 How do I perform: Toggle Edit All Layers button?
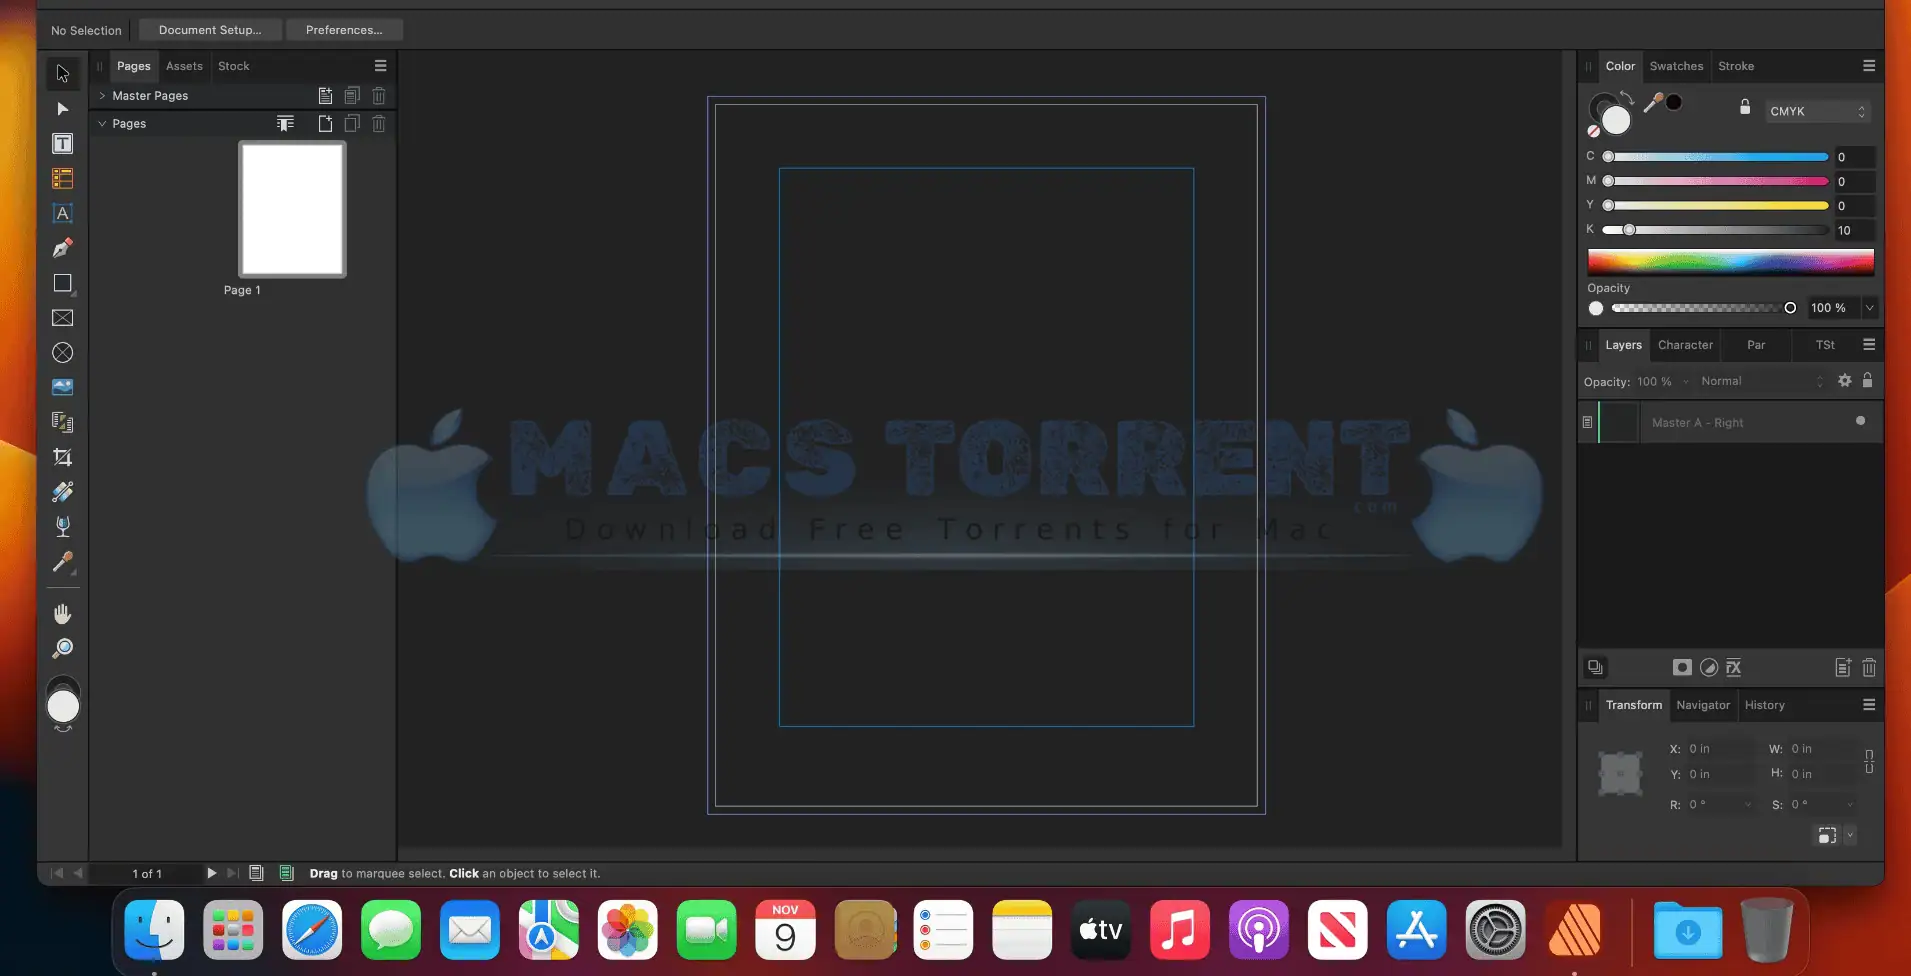click(x=1595, y=668)
